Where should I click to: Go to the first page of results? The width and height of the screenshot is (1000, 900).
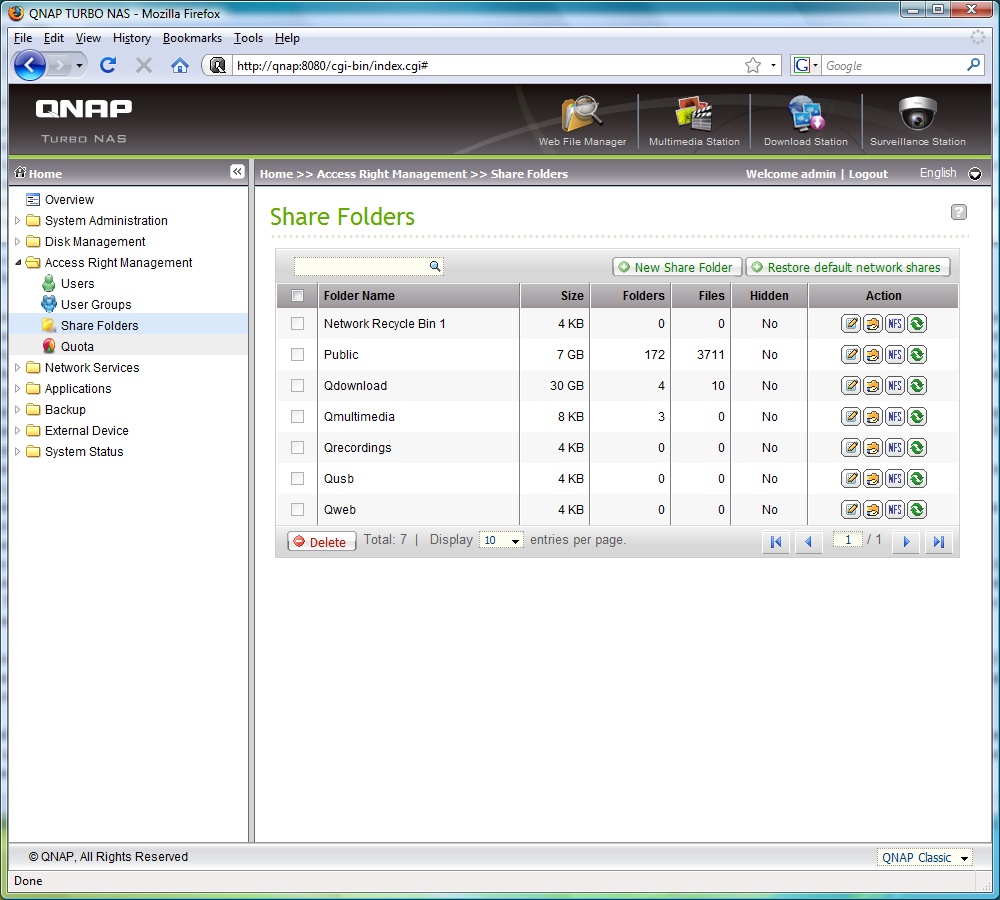point(776,542)
